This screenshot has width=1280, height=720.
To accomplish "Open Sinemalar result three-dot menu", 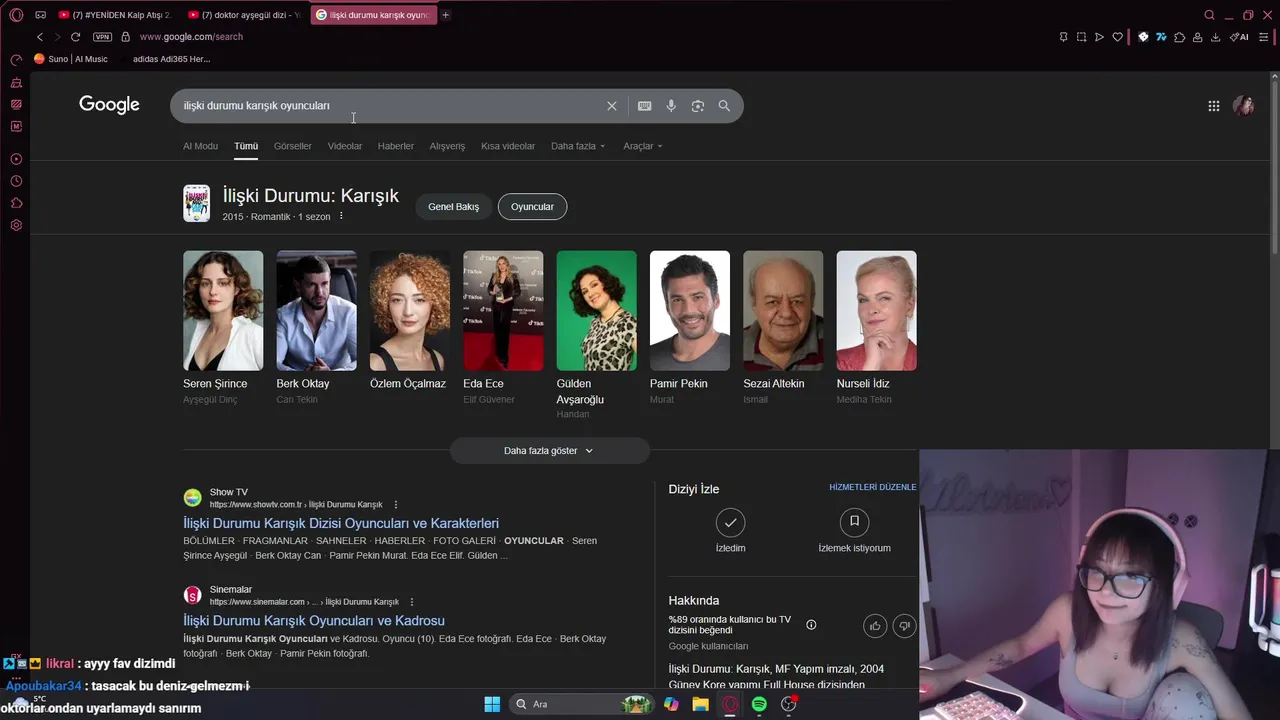I will [413, 602].
